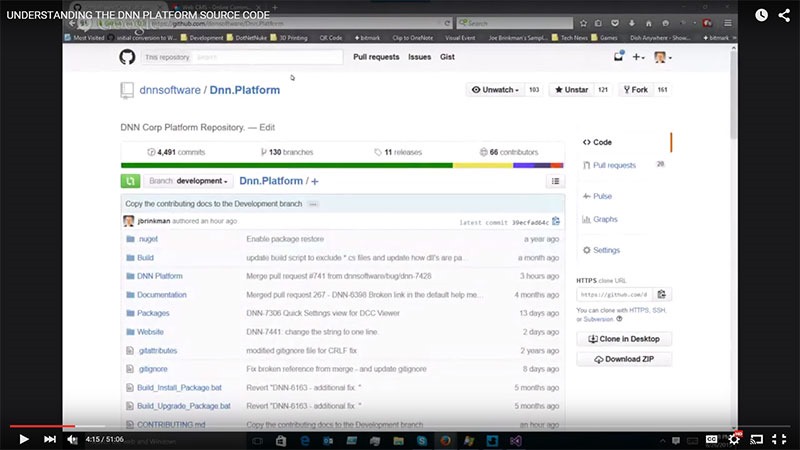Seek on the video progress bar

(400, 426)
